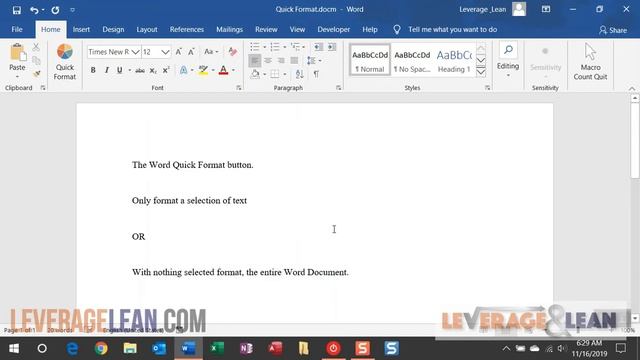Click the Leverage_Lean account name
640x360 pixels.
[x=482, y=9]
